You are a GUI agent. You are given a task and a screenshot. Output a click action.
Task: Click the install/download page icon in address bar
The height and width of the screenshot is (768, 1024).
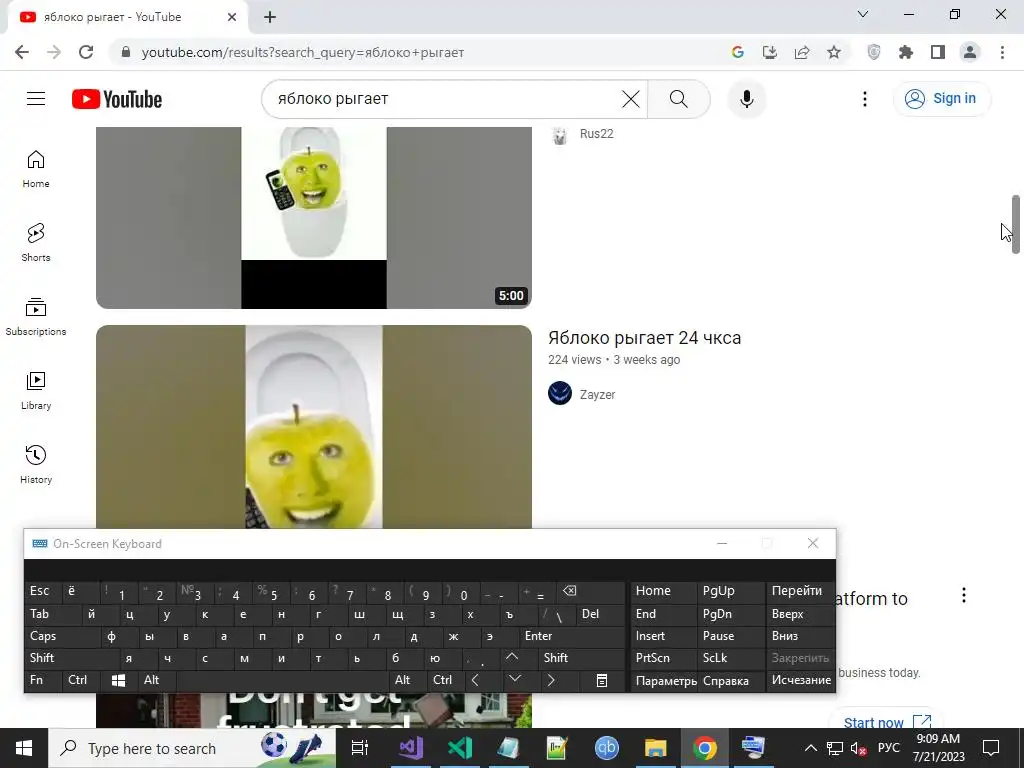[770, 52]
